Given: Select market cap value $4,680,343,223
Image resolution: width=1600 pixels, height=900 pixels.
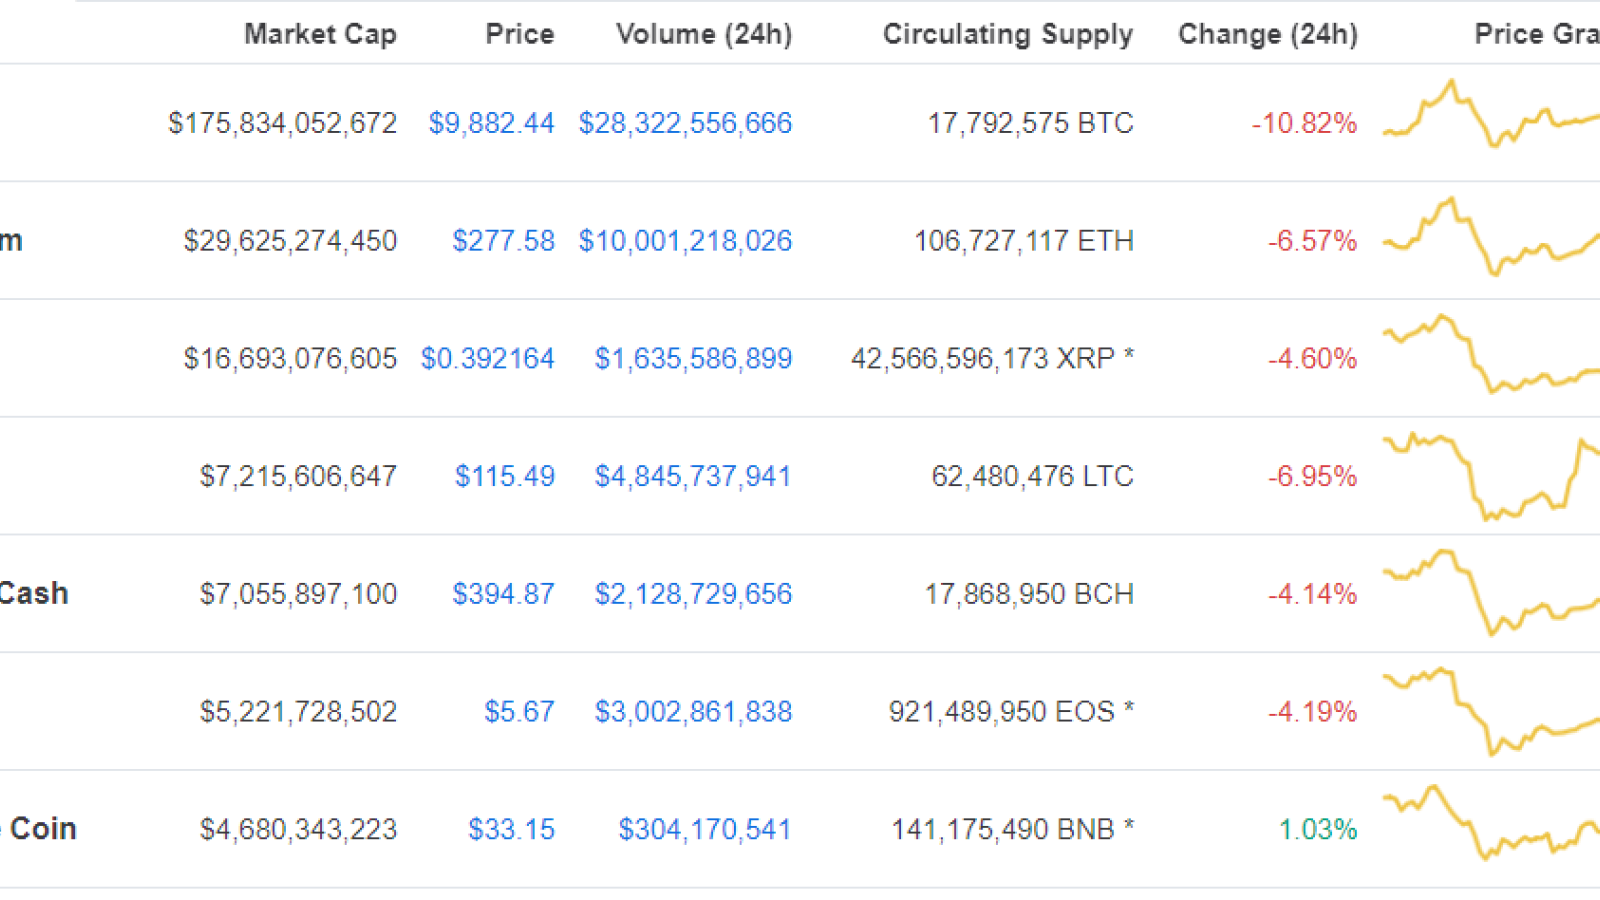Looking at the screenshot, I should [298, 829].
